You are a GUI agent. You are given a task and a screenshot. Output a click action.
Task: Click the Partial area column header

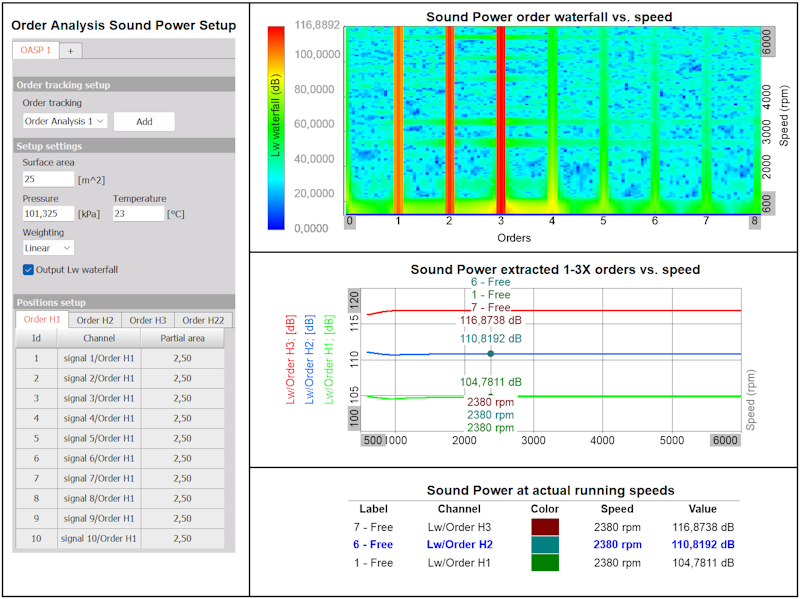(183, 338)
